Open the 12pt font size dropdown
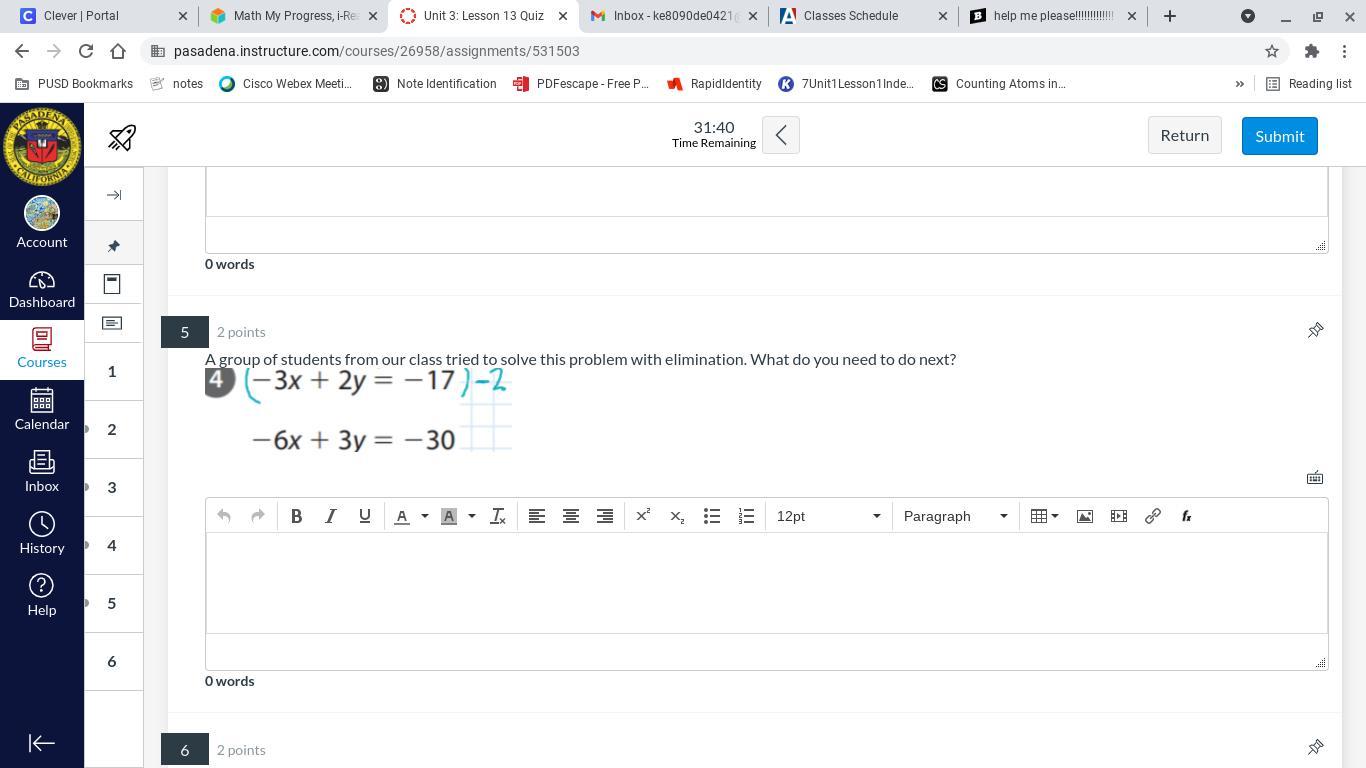 point(828,516)
